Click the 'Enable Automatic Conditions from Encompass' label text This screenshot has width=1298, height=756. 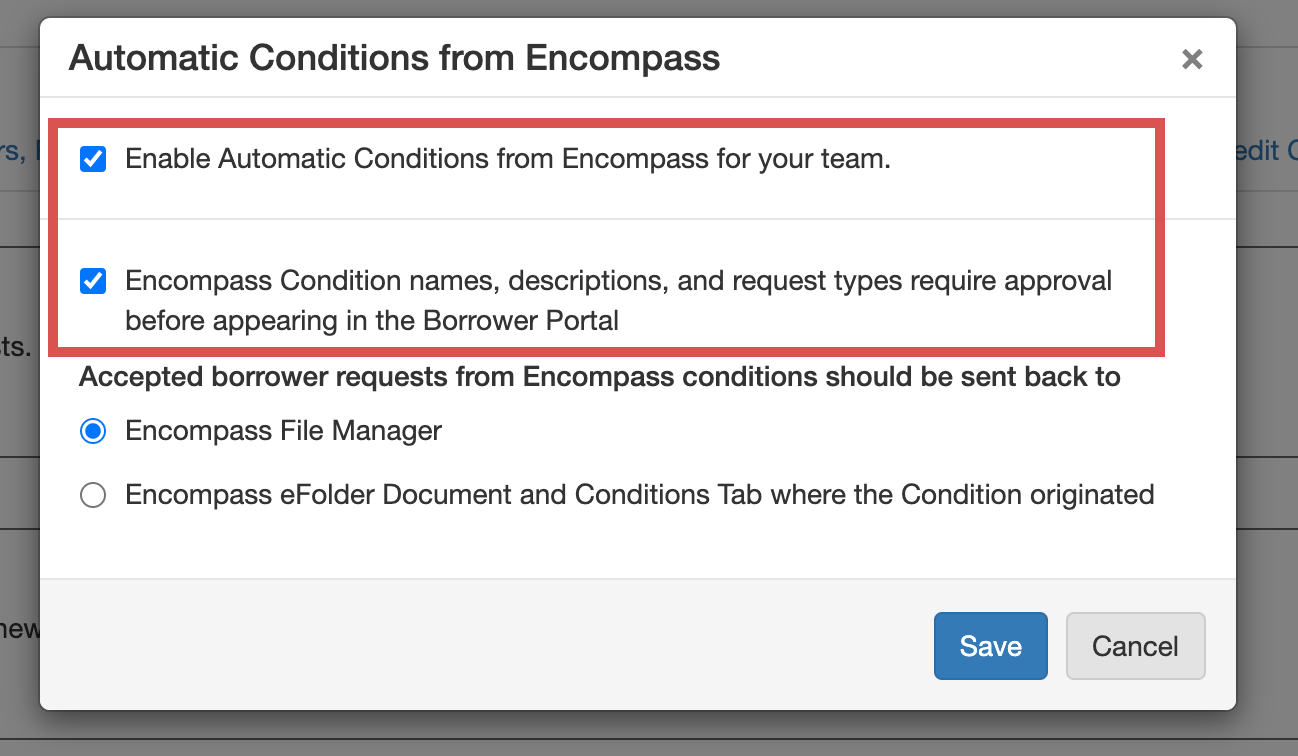point(400,159)
